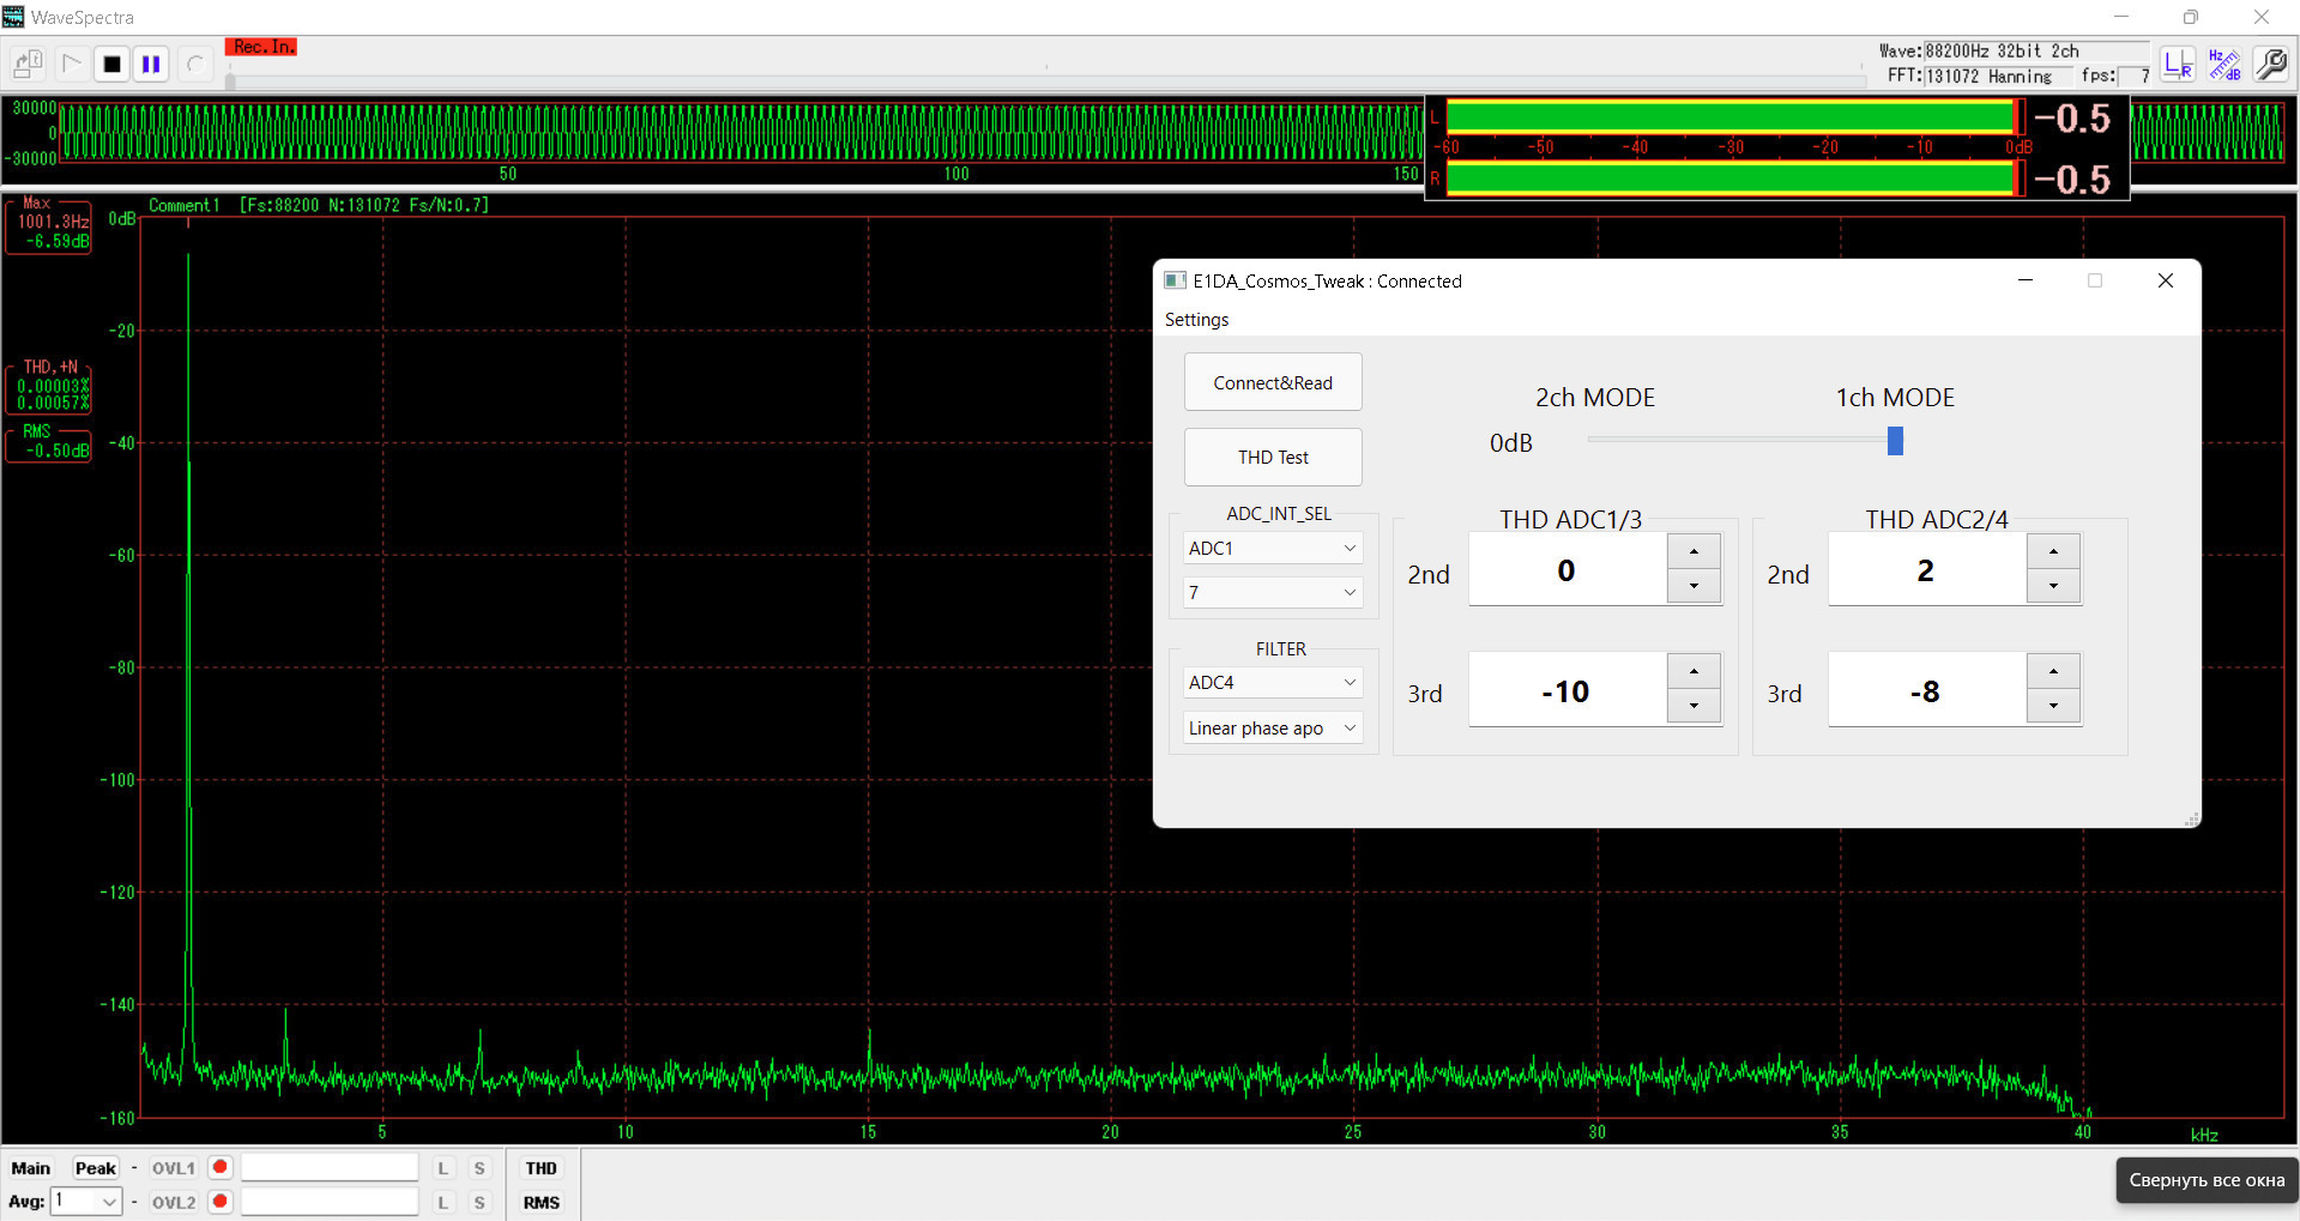Decrease THD ADC2/4 2nd value
The width and height of the screenshot is (2300, 1221).
point(2053,586)
